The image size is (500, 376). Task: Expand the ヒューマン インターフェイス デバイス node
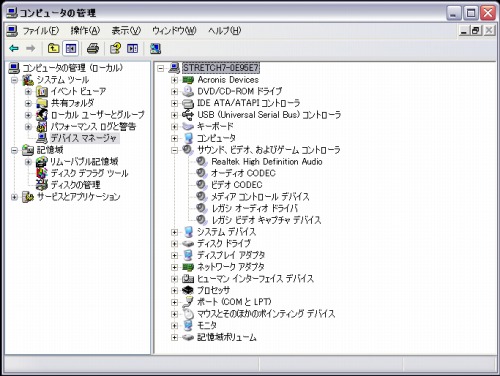point(174,279)
